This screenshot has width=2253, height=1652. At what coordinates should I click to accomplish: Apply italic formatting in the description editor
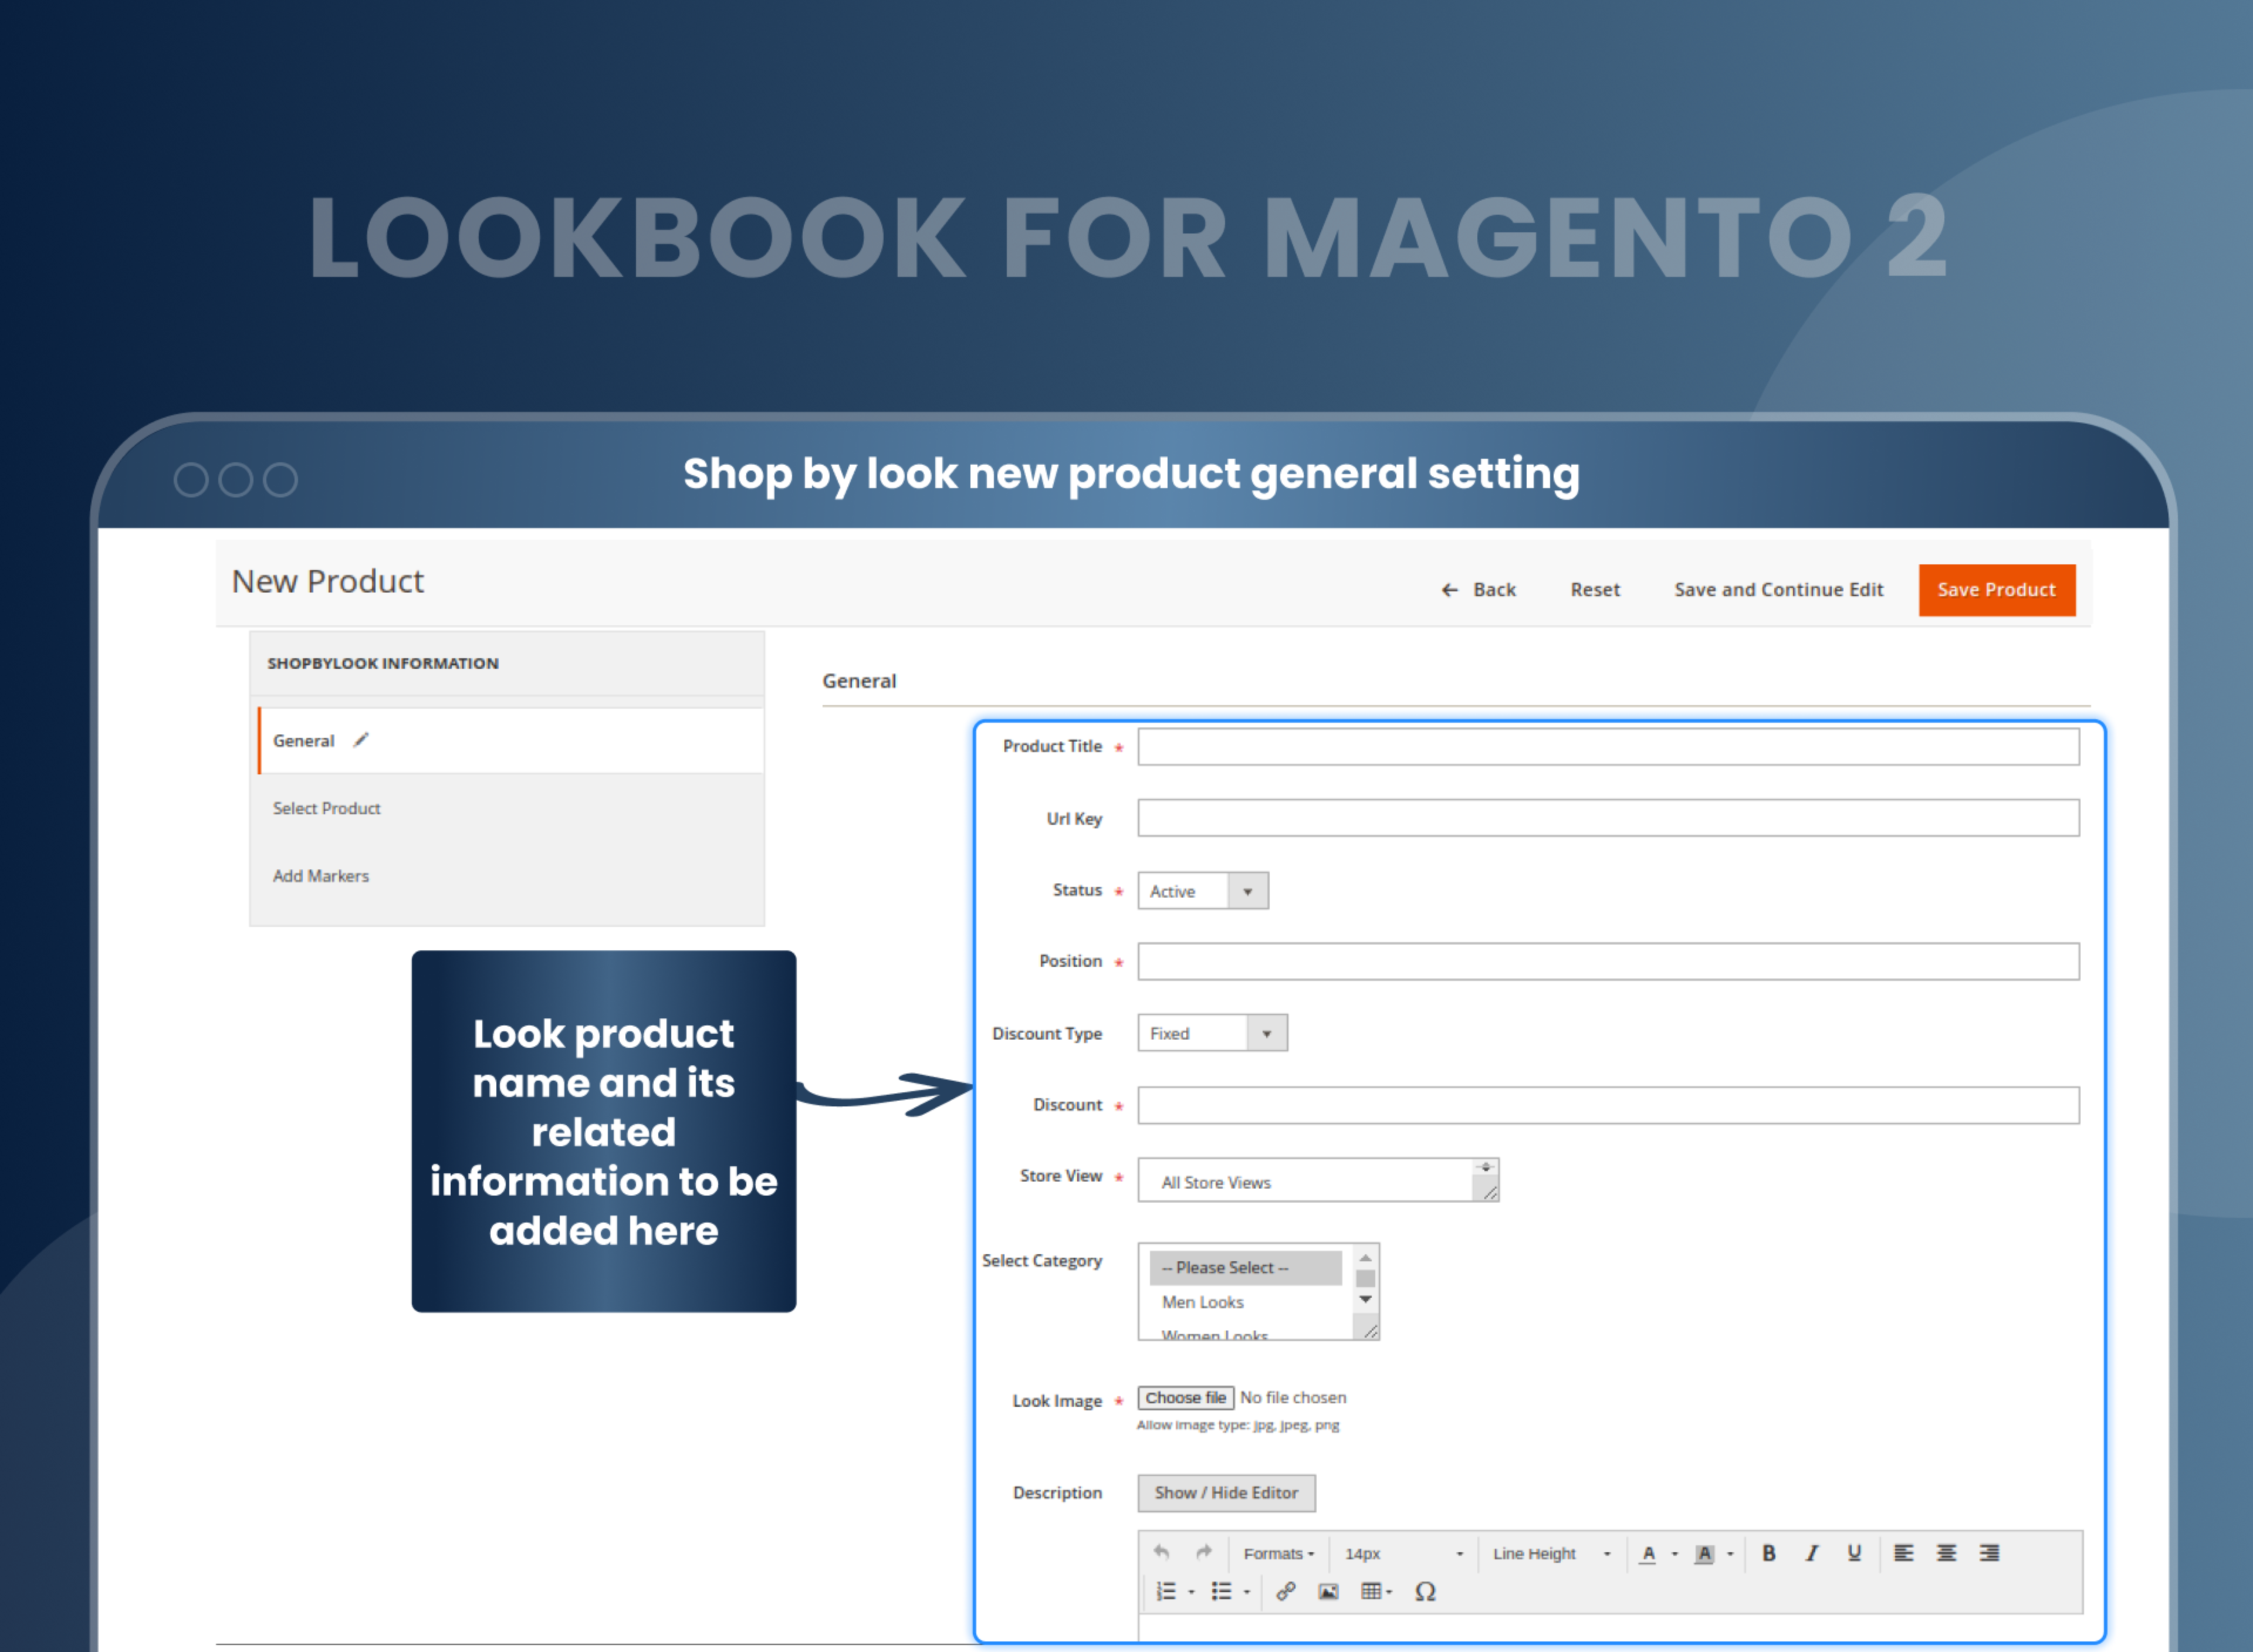click(1812, 1553)
